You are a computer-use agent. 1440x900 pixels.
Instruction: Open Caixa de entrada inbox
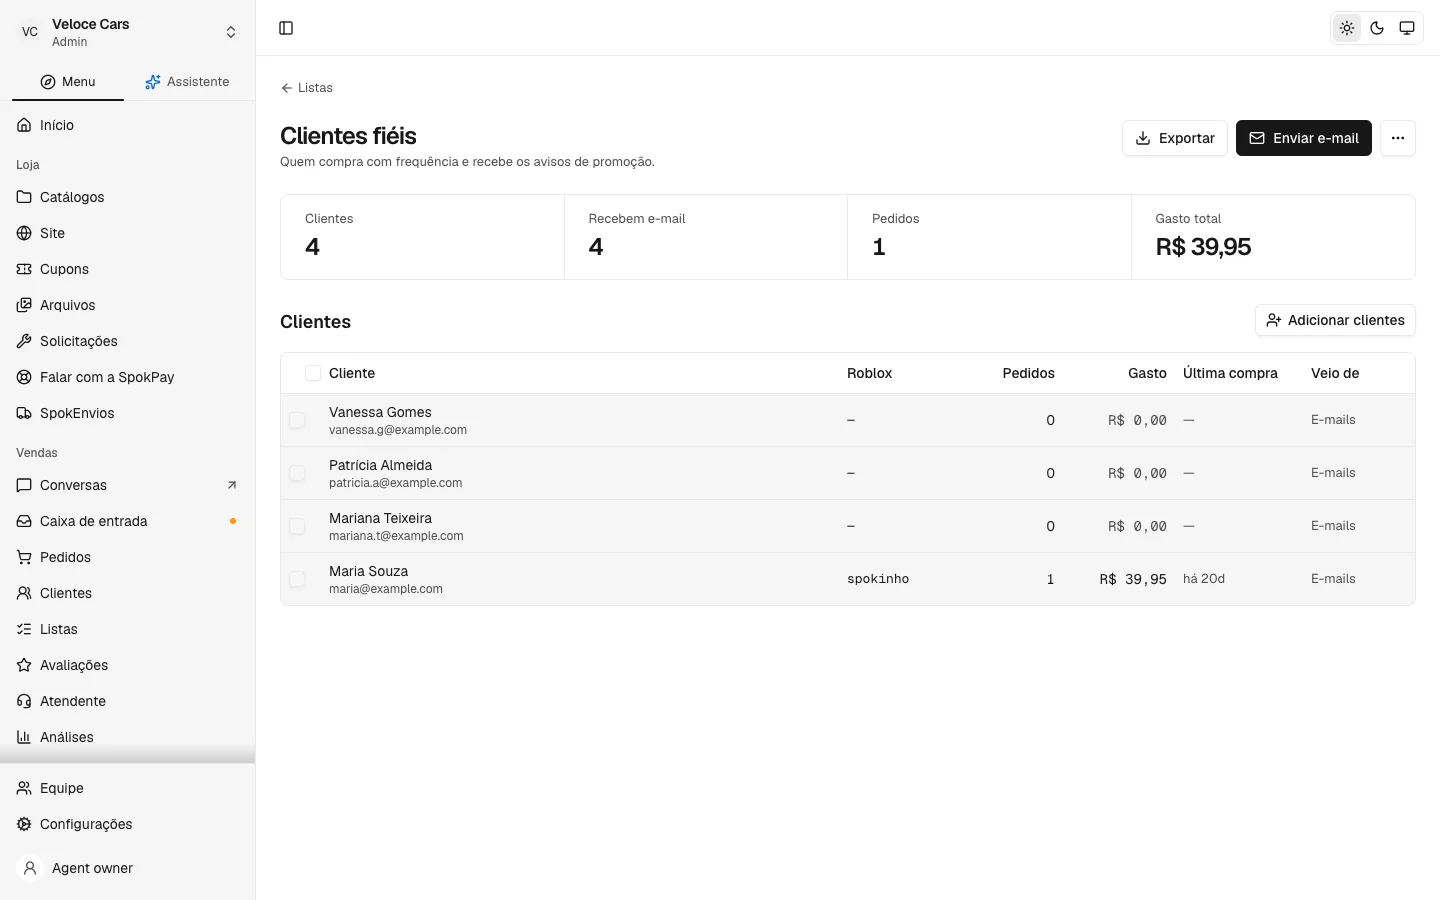[x=127, y=521]
